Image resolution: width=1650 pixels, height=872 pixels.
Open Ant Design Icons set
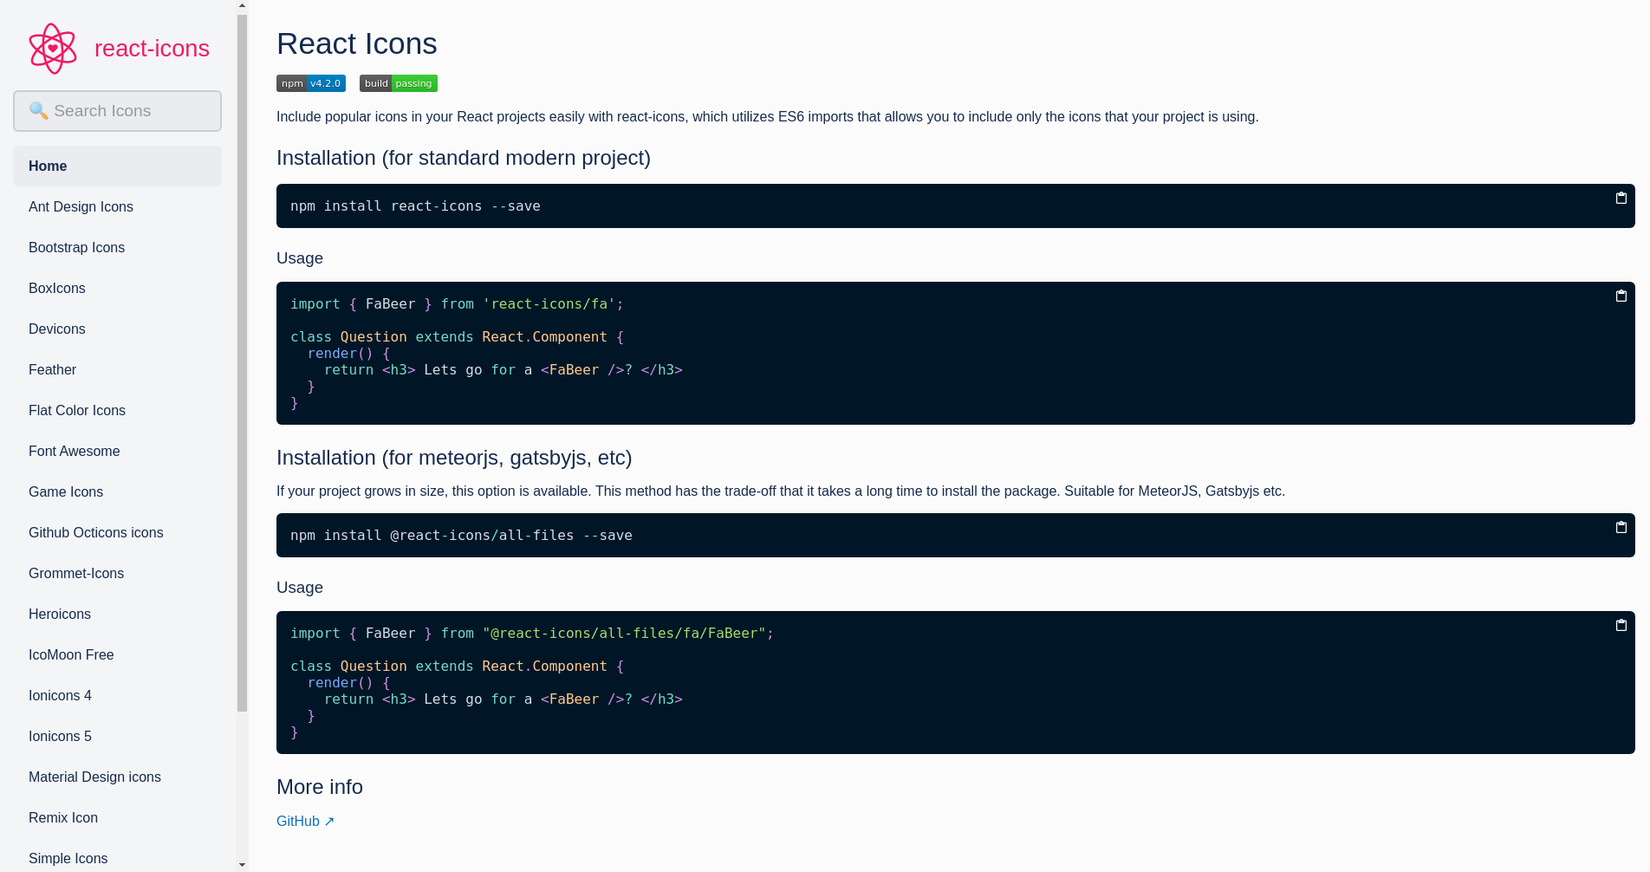click(x=81, y=207)
